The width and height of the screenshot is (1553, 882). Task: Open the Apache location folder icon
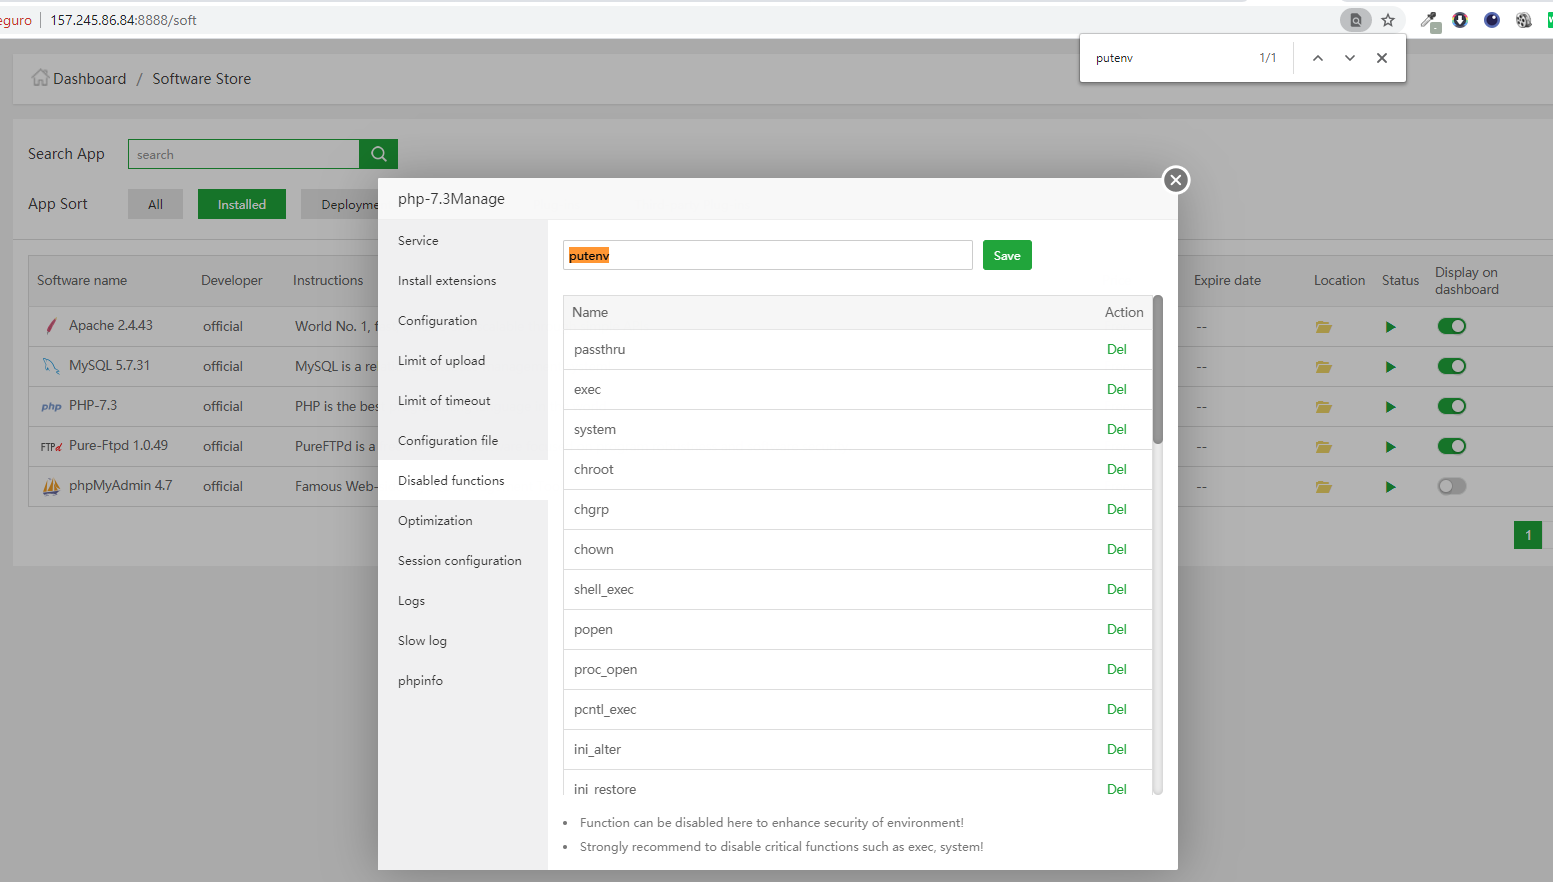point(1323,327)
